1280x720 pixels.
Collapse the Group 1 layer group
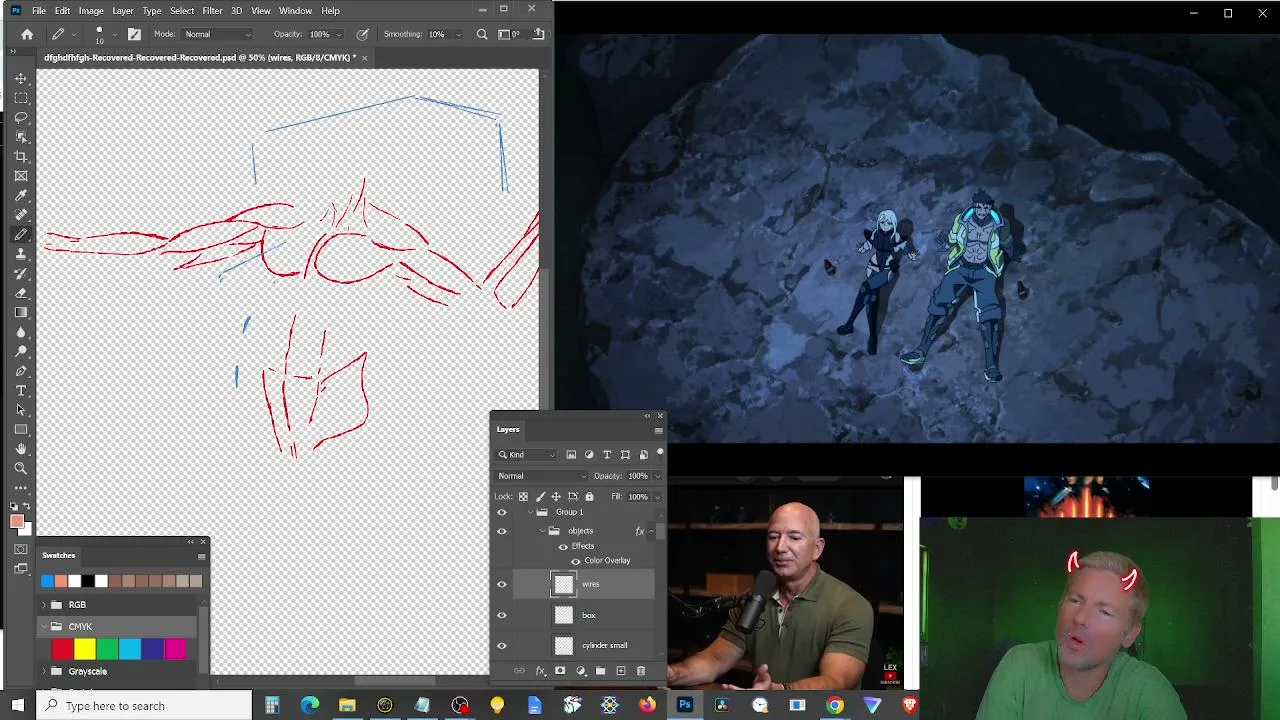coord(531,512)
